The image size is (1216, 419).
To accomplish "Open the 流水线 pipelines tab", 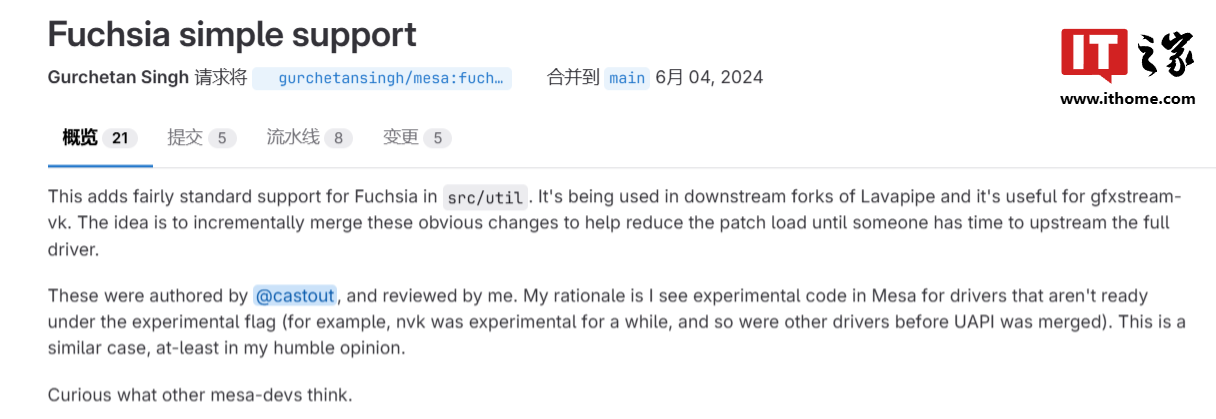I will (292, 138).
